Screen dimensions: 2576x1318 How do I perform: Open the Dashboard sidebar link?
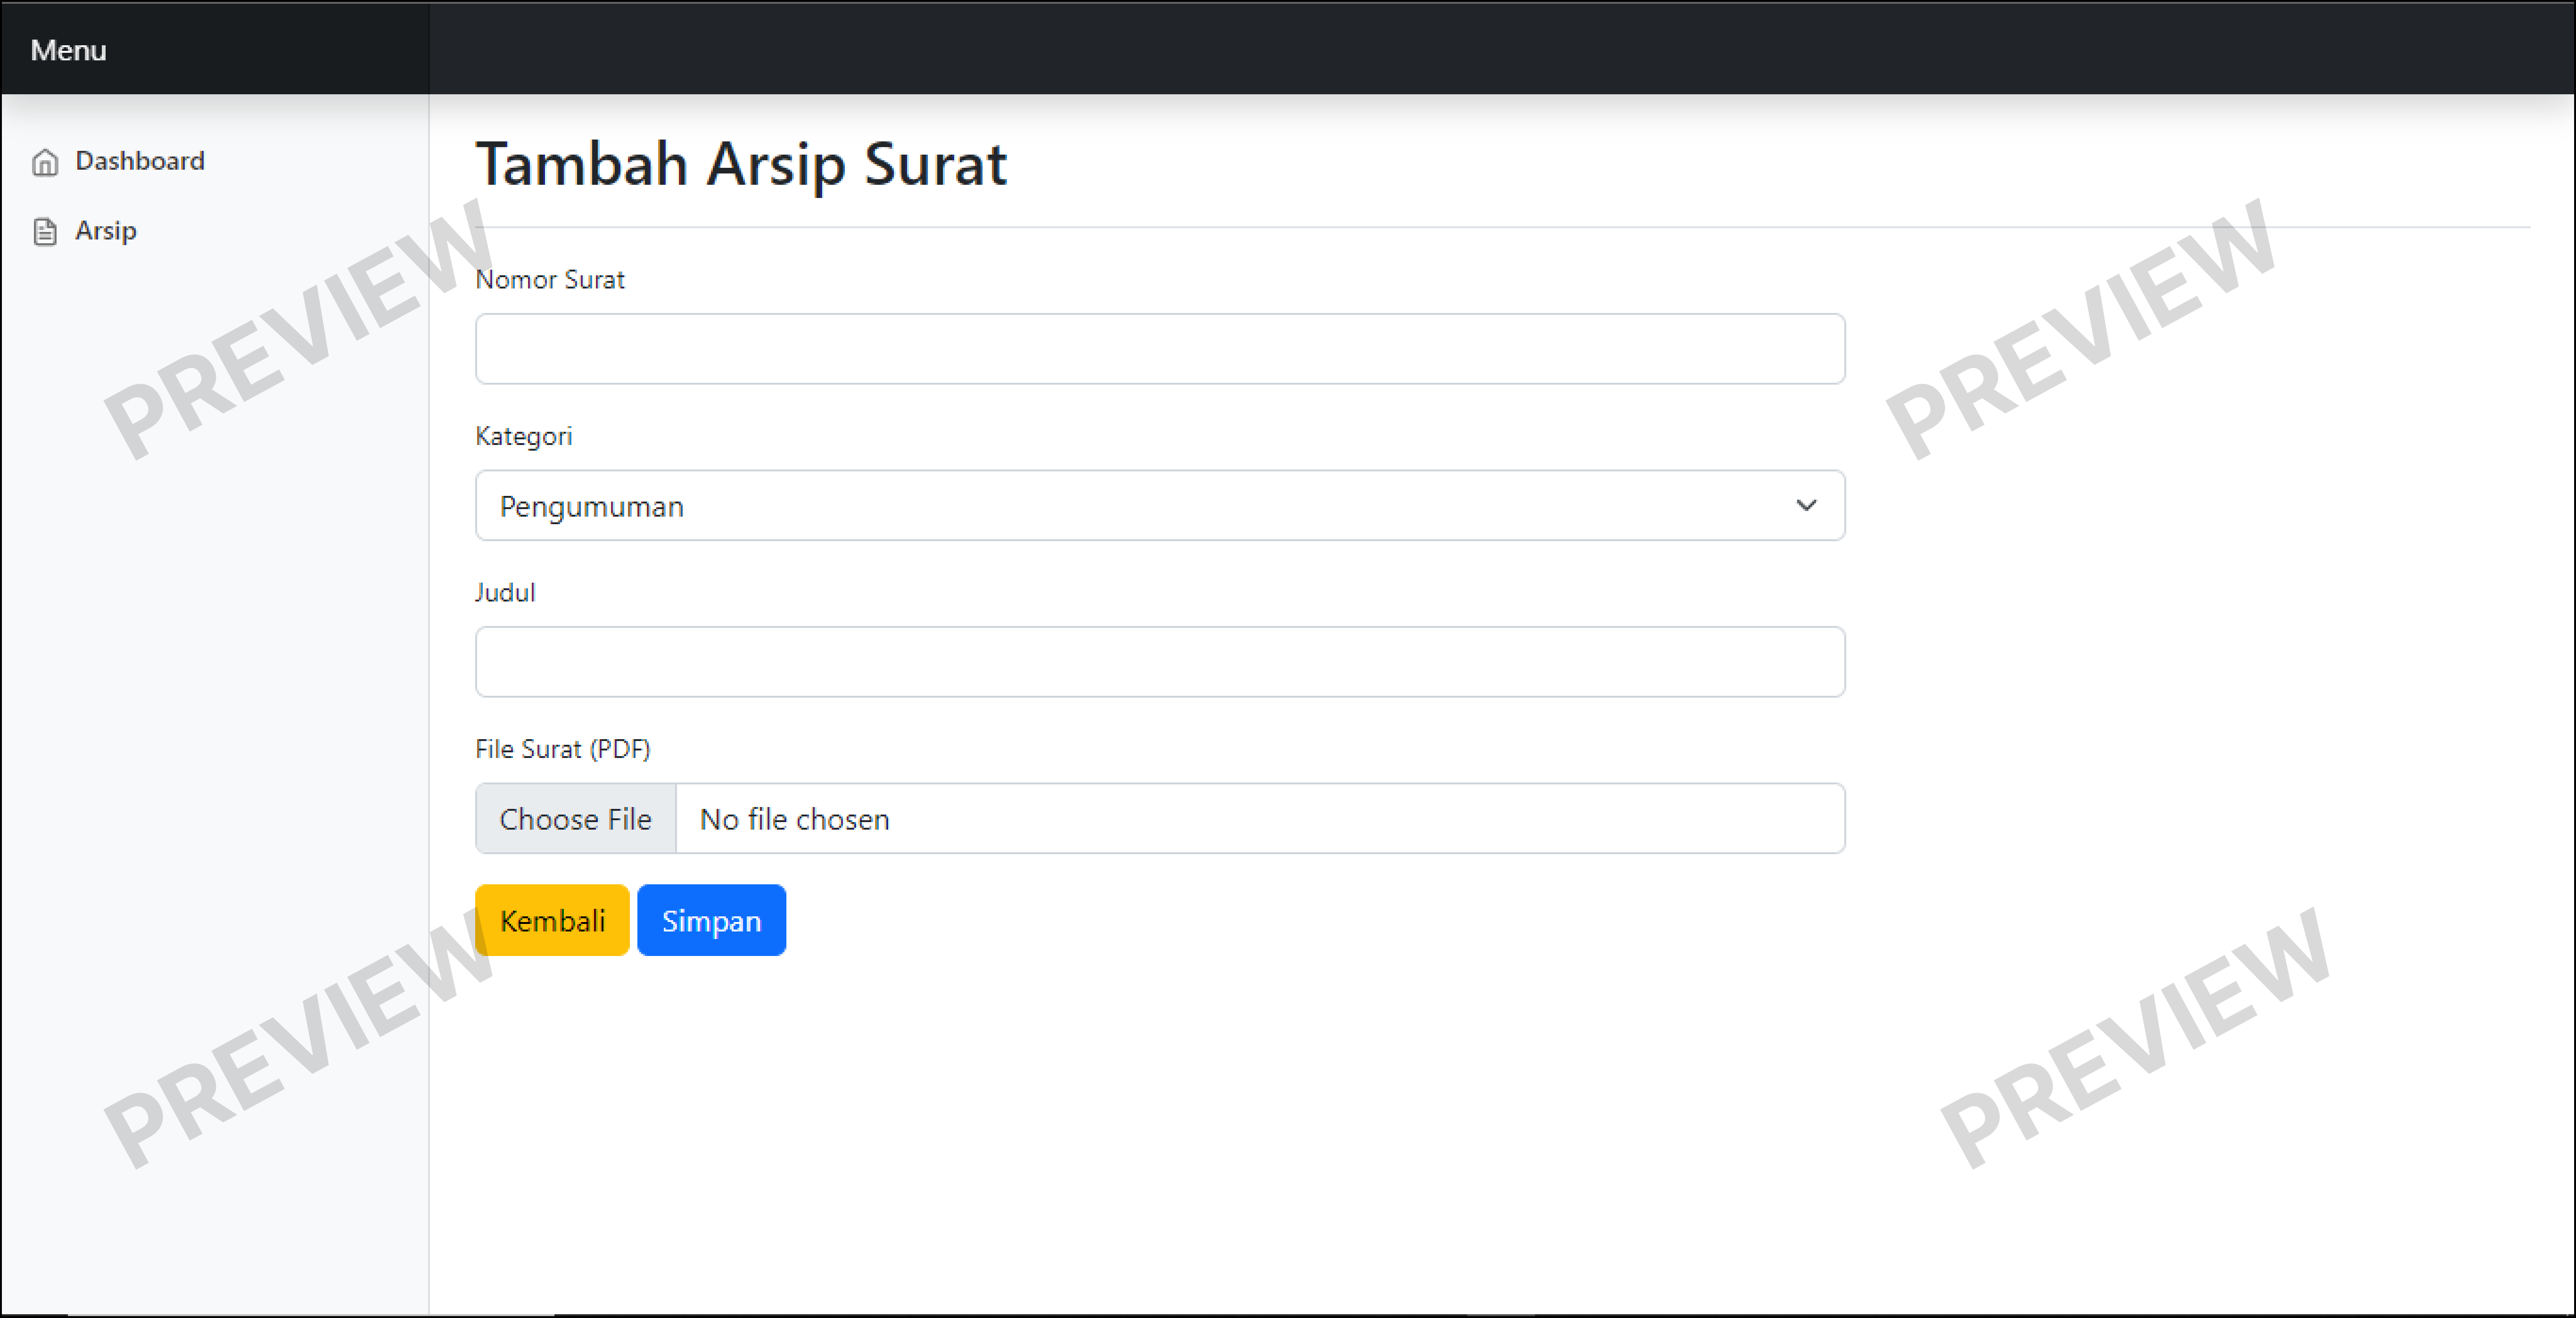[118, 161]
